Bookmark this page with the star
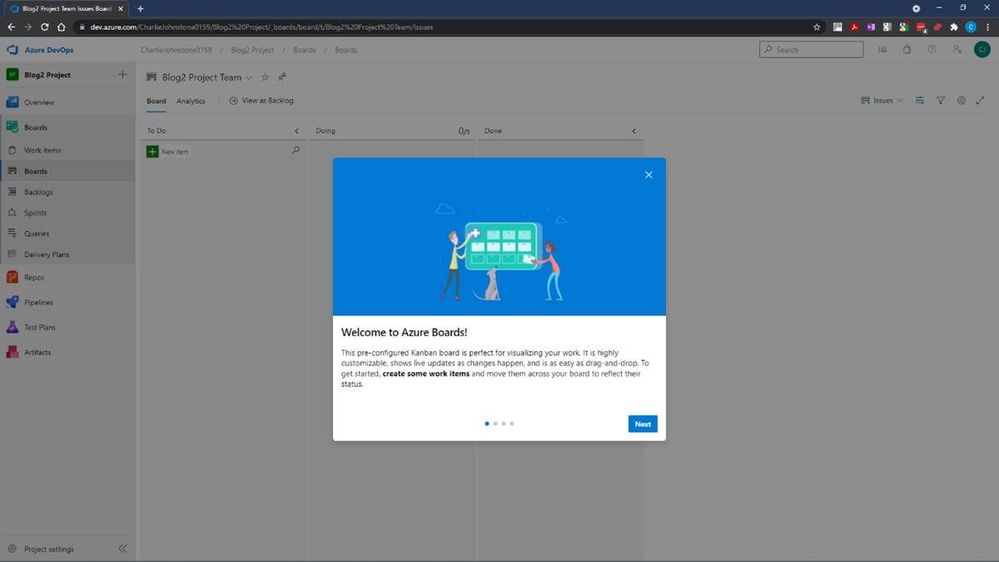Screen dimensions: 999x562 817,27
